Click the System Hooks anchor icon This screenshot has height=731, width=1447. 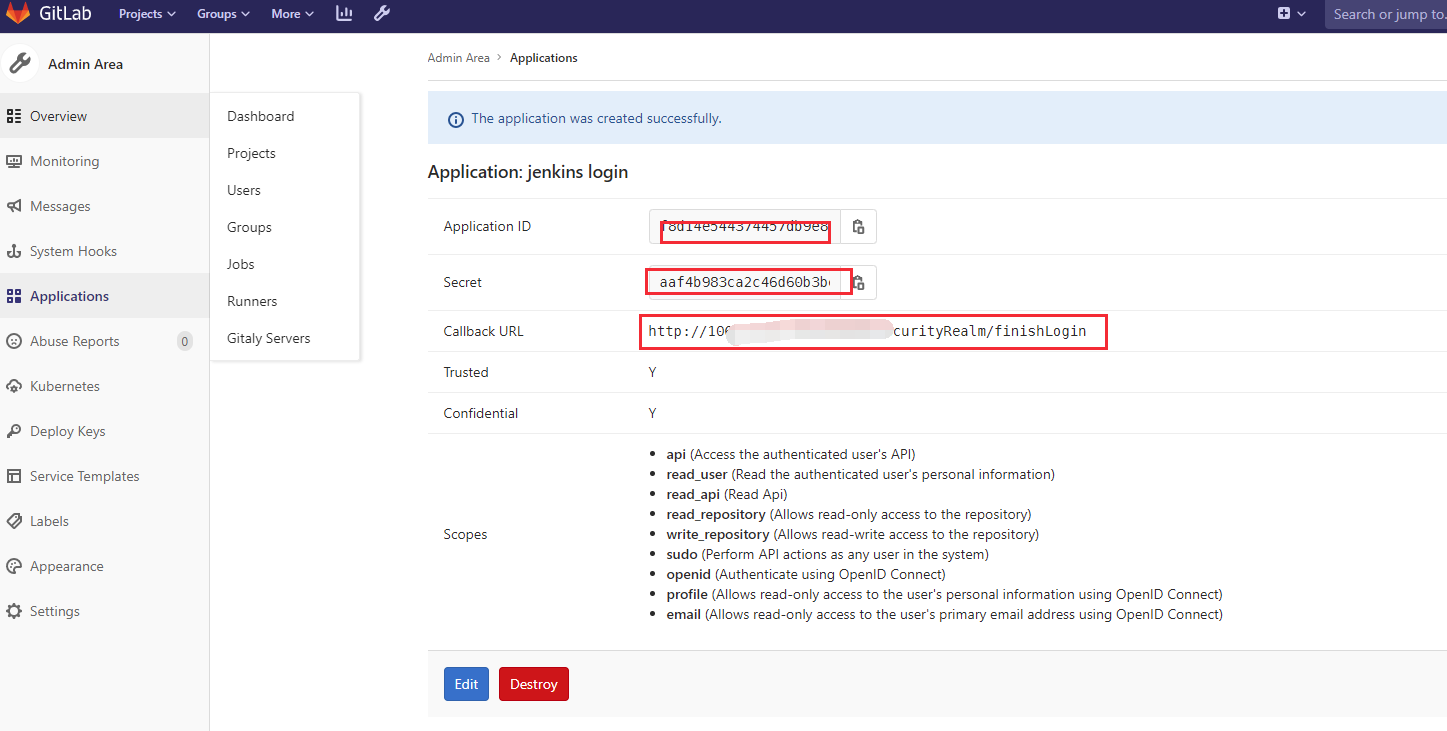pyautogui.click(x=14, y=251)
